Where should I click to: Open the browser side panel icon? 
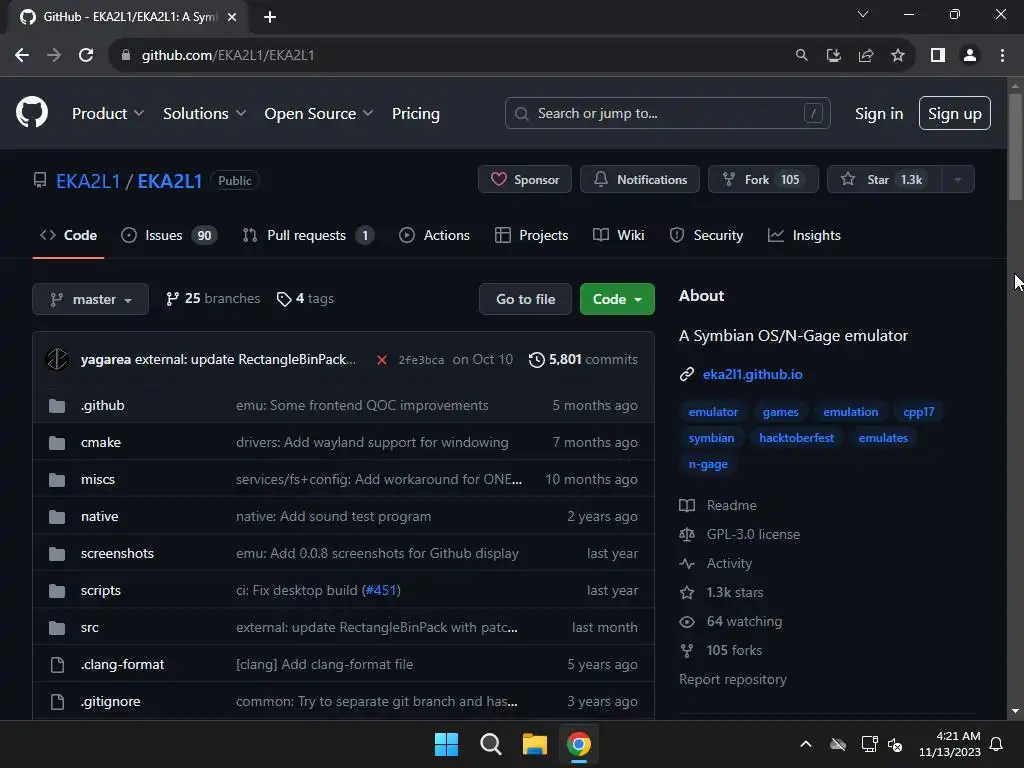click(x=938, y=56)
